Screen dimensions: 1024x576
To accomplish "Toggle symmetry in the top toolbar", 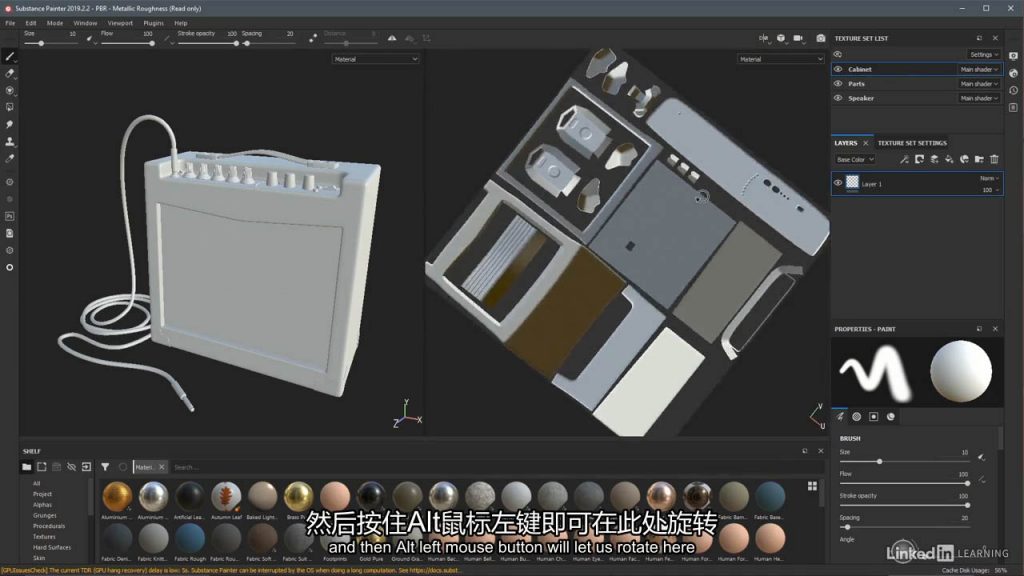I will pyautogui.click(x=392, y=39).
